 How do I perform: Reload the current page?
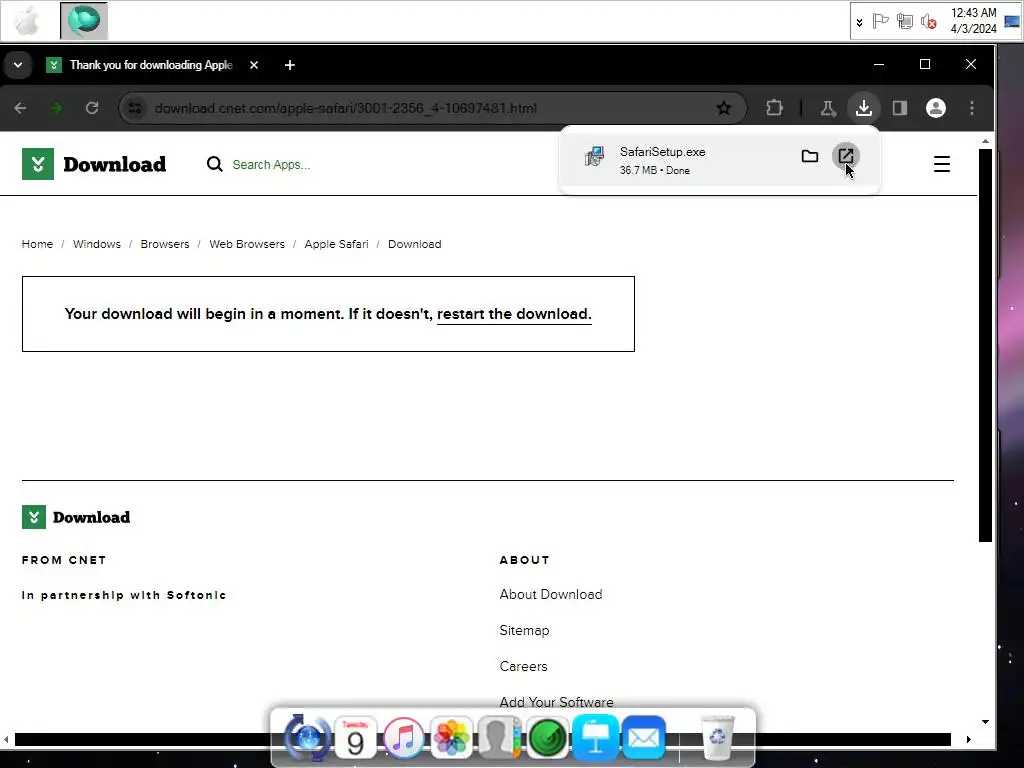point(92,108)
